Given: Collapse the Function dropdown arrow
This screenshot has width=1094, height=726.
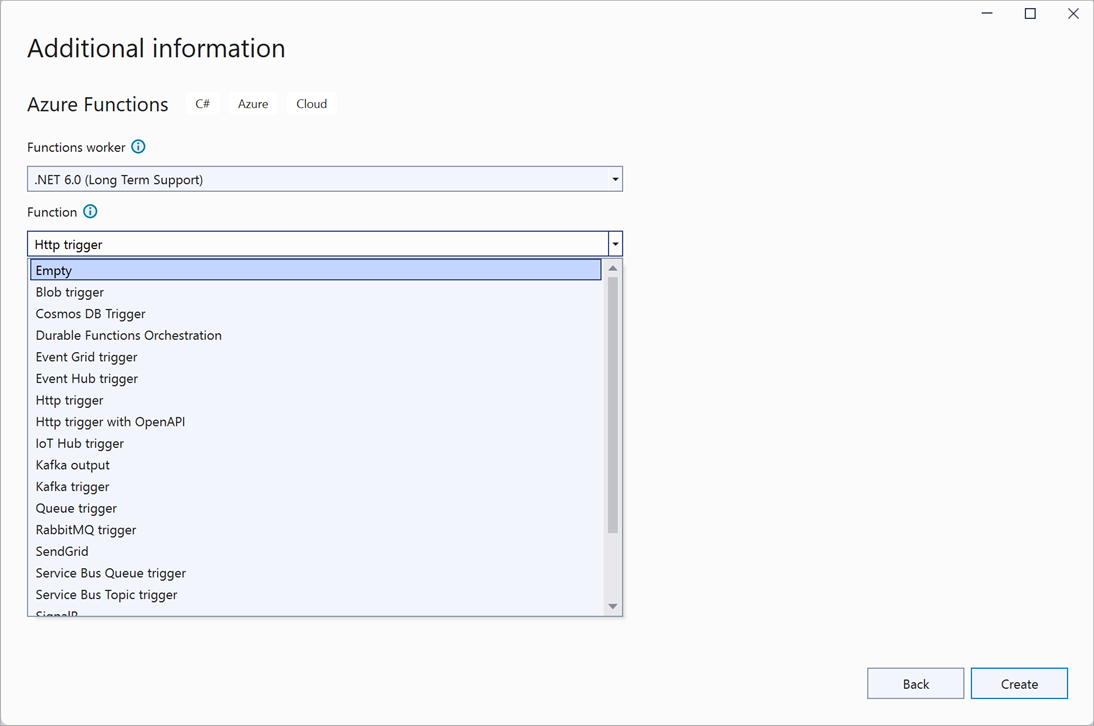Looking at the screenshot, I should pos(615,244).
